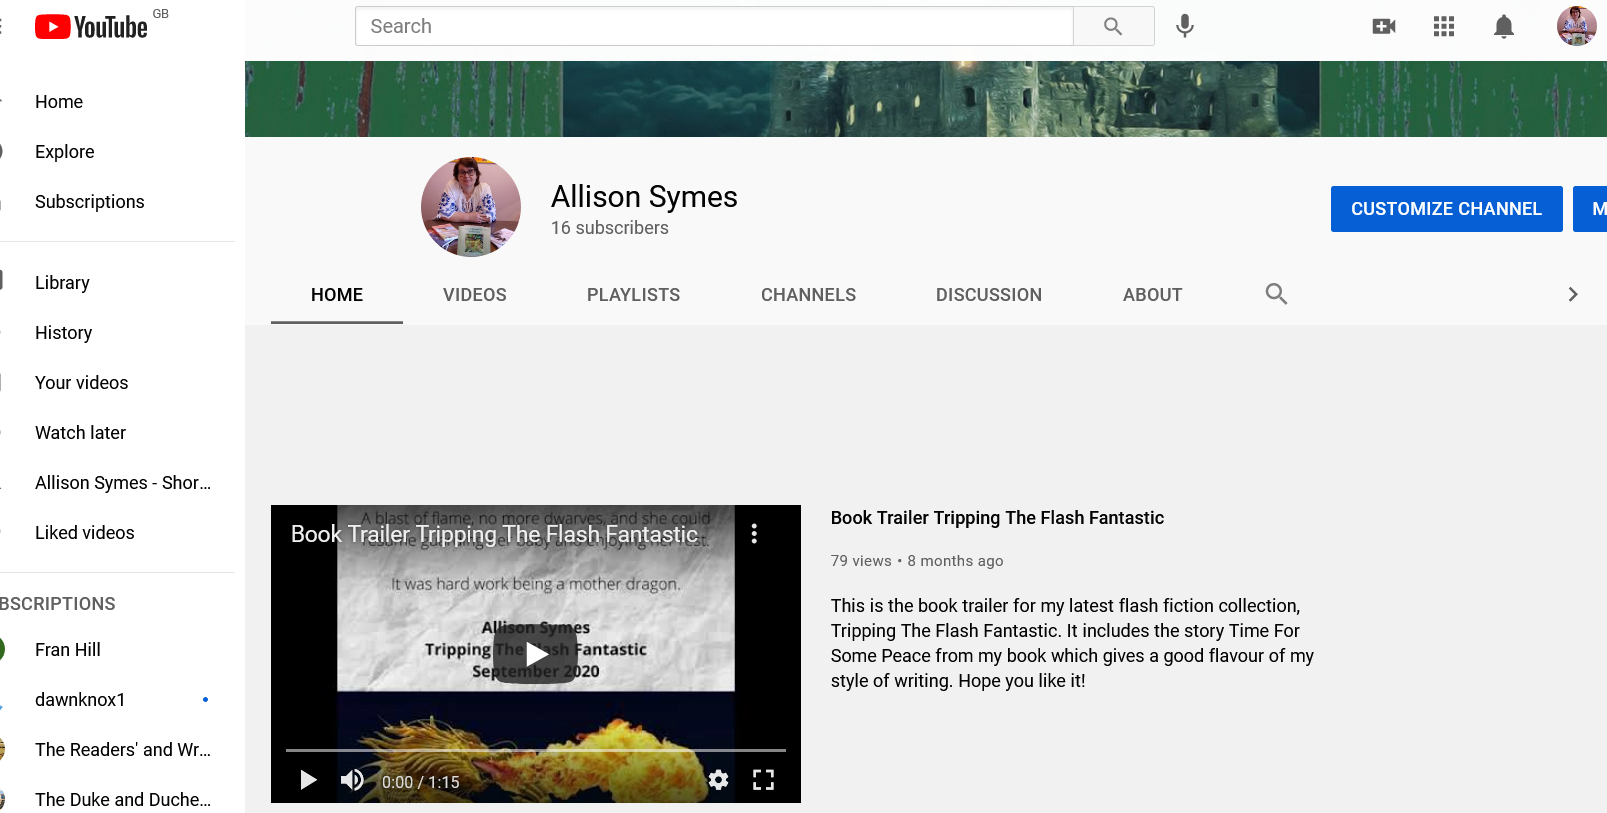
Task: Switch to the Videos tab
Action: [x=475, y=295]
